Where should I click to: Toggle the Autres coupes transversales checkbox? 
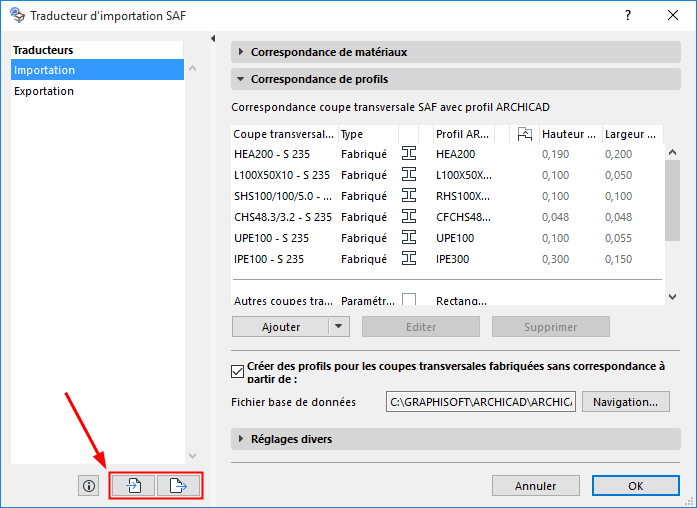pos(409,300)
